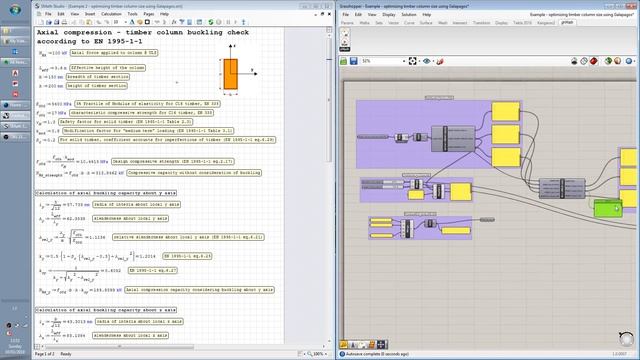Open SMath Studio Tools menu
Viewport: 640px width, 360px height.
[x=132, y=14]
